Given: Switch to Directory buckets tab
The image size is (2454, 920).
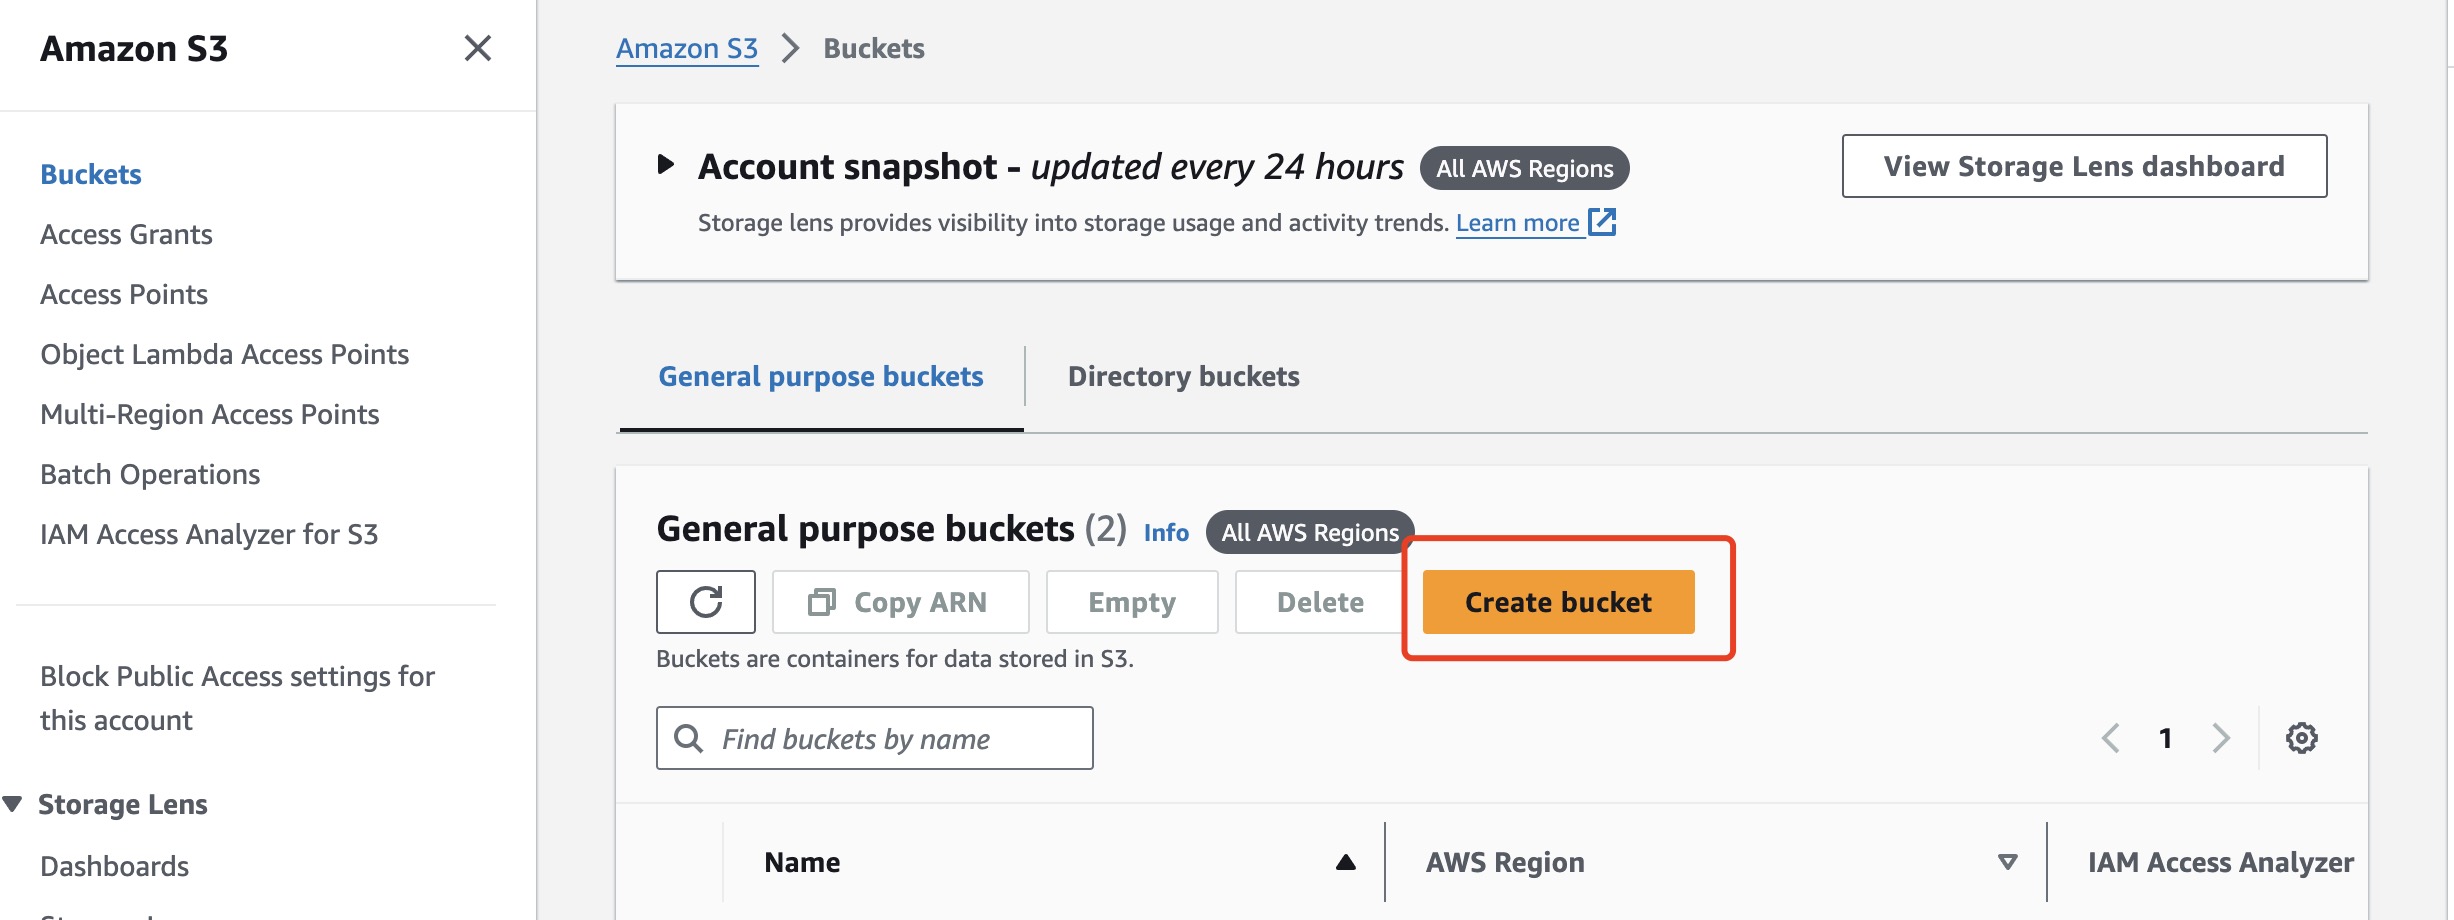Looking at the screenshot, I should (x=1184, y=376).
